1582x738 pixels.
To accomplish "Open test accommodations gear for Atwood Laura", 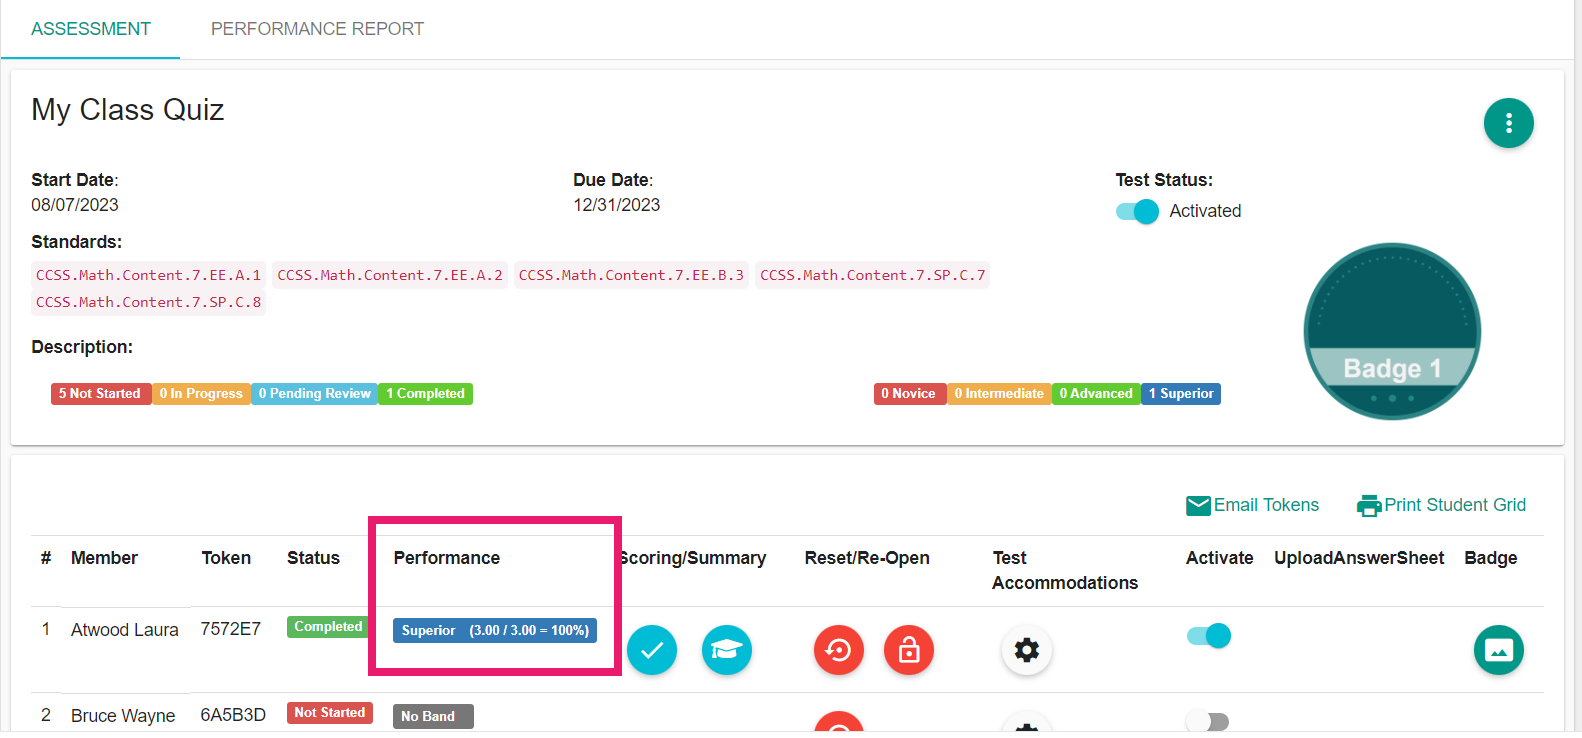I will click(x=1027, y=650).
